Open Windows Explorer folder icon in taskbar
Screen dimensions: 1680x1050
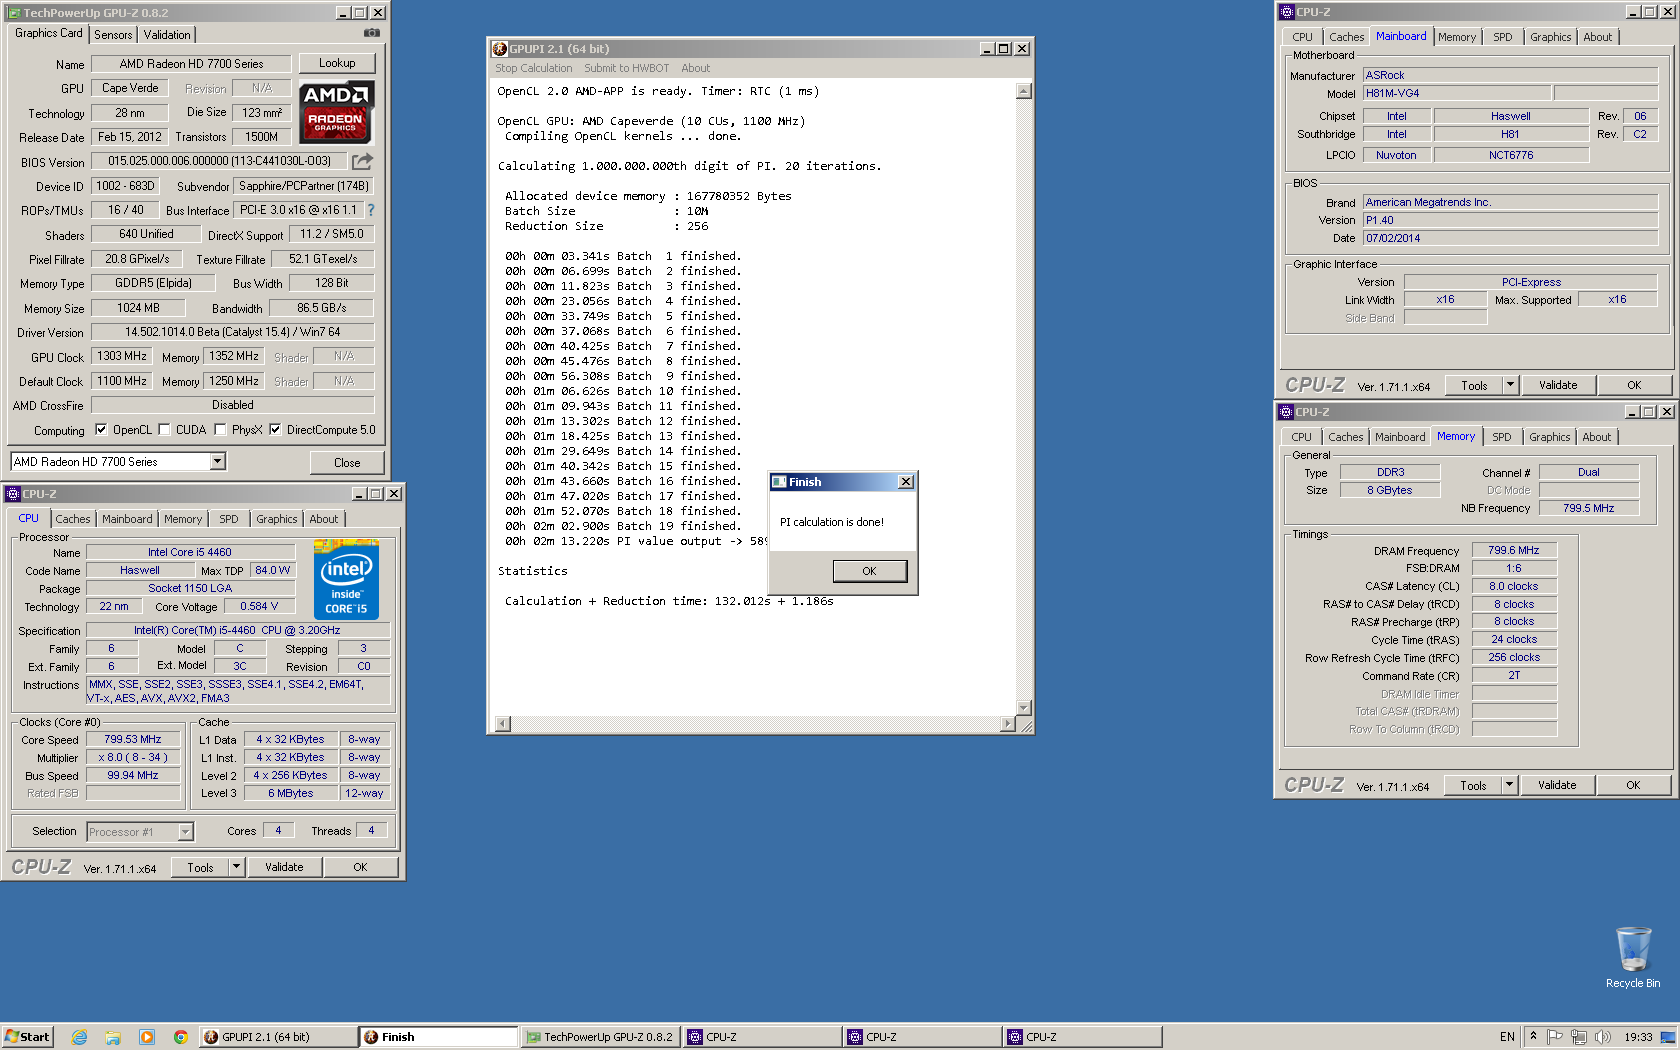pyautogui.click(x=113, y=1037)
